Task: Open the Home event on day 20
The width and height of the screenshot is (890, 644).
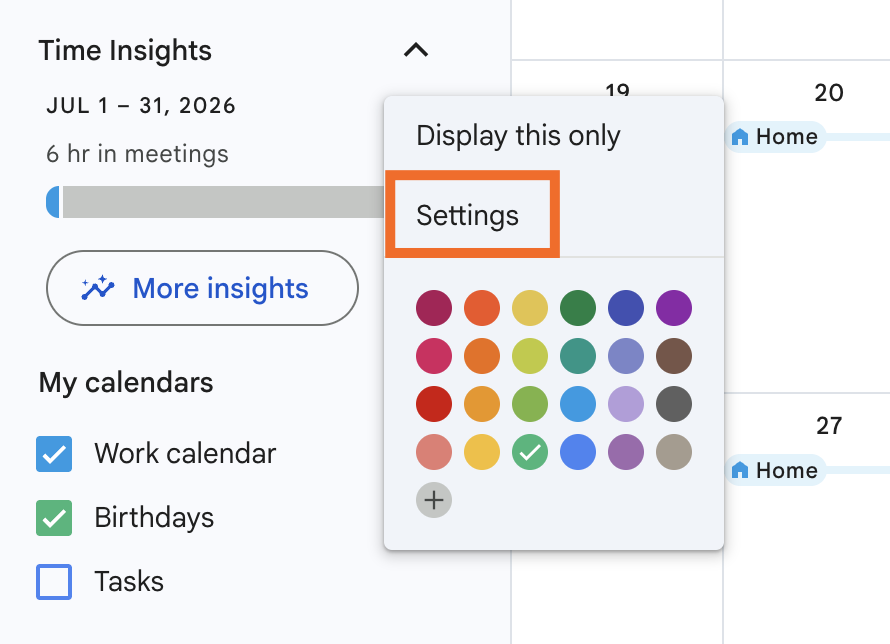Action: [785, 137]
